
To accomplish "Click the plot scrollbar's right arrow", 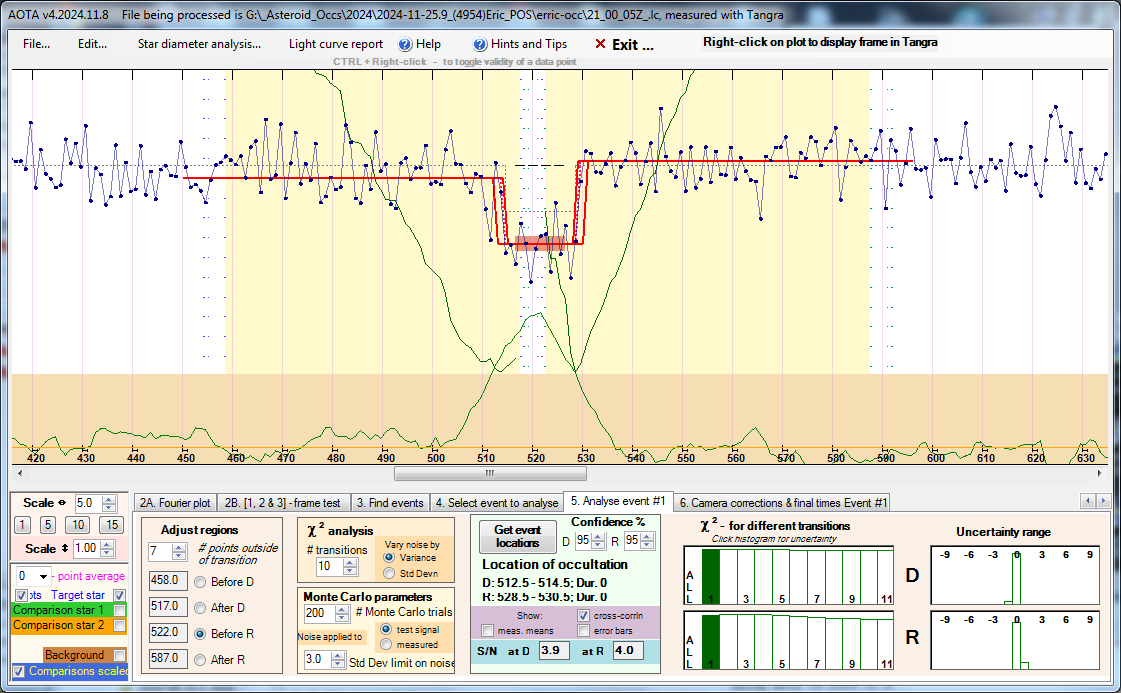I will pos(1104,473).
